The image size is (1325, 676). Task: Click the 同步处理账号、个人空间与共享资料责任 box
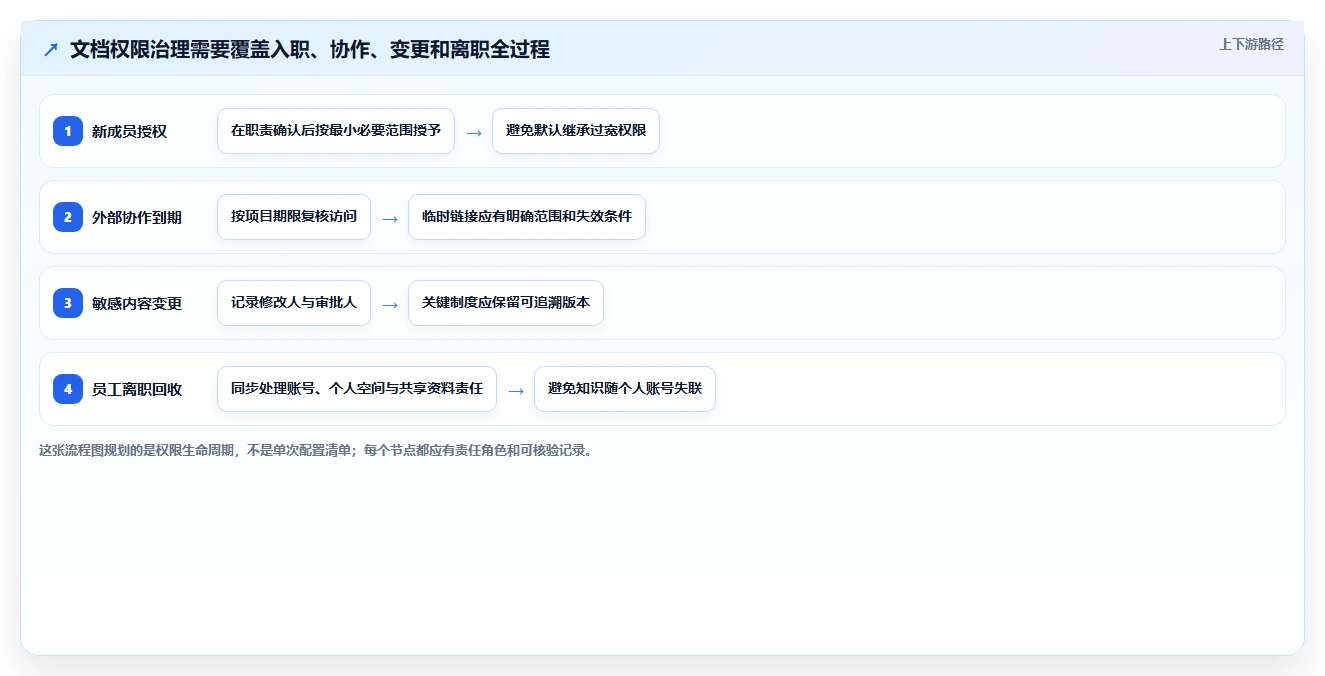[357, 389]
